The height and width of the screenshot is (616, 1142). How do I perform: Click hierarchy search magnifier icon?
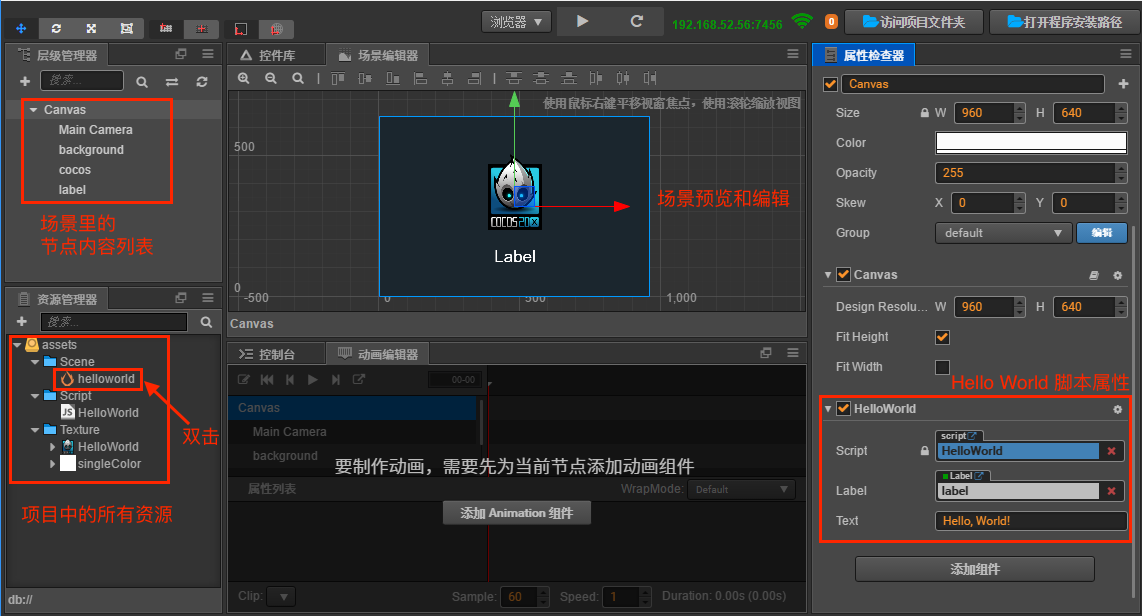[x=142, y=82]
